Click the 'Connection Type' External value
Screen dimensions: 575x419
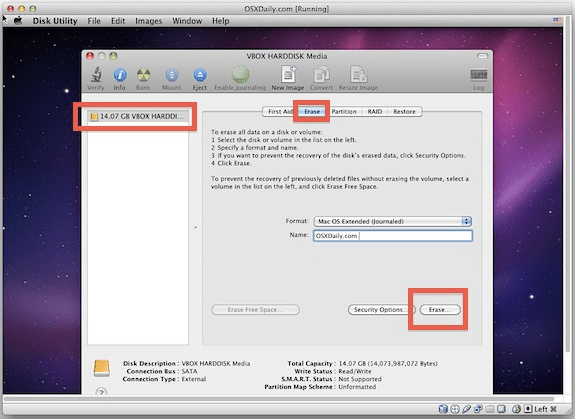pyautogui.click(x=194, y=379)
